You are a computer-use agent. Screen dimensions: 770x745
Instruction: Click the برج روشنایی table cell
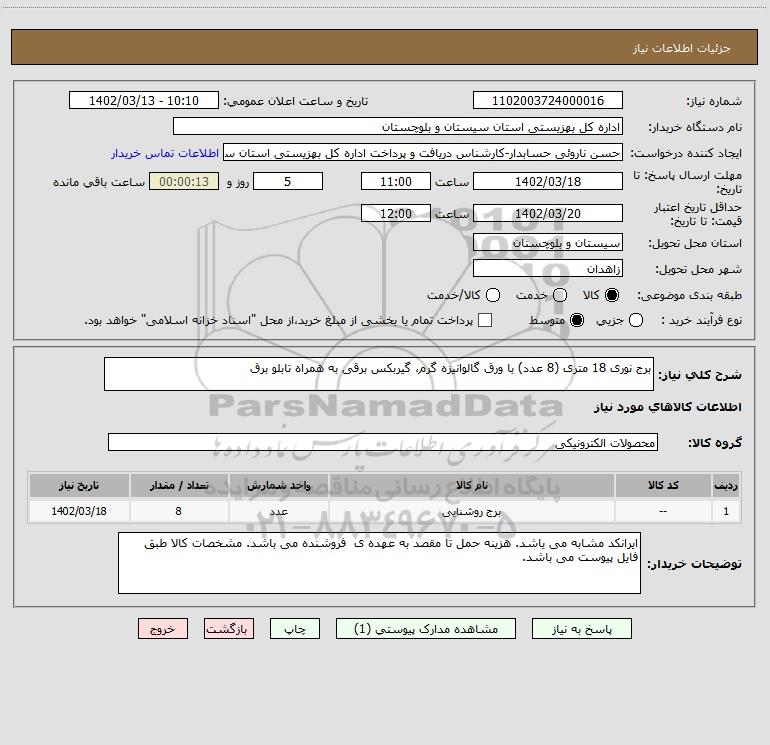[x=471, y=511]
